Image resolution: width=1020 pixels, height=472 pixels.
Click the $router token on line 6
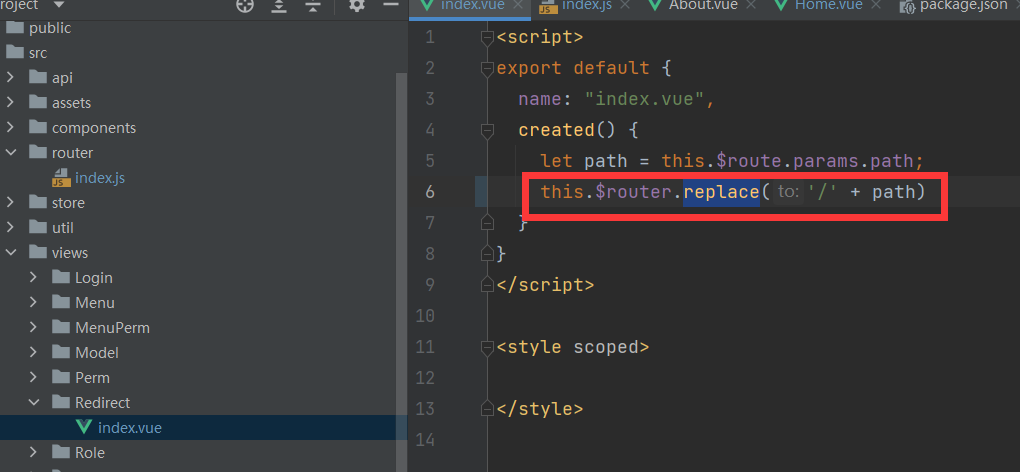point(634,192)
